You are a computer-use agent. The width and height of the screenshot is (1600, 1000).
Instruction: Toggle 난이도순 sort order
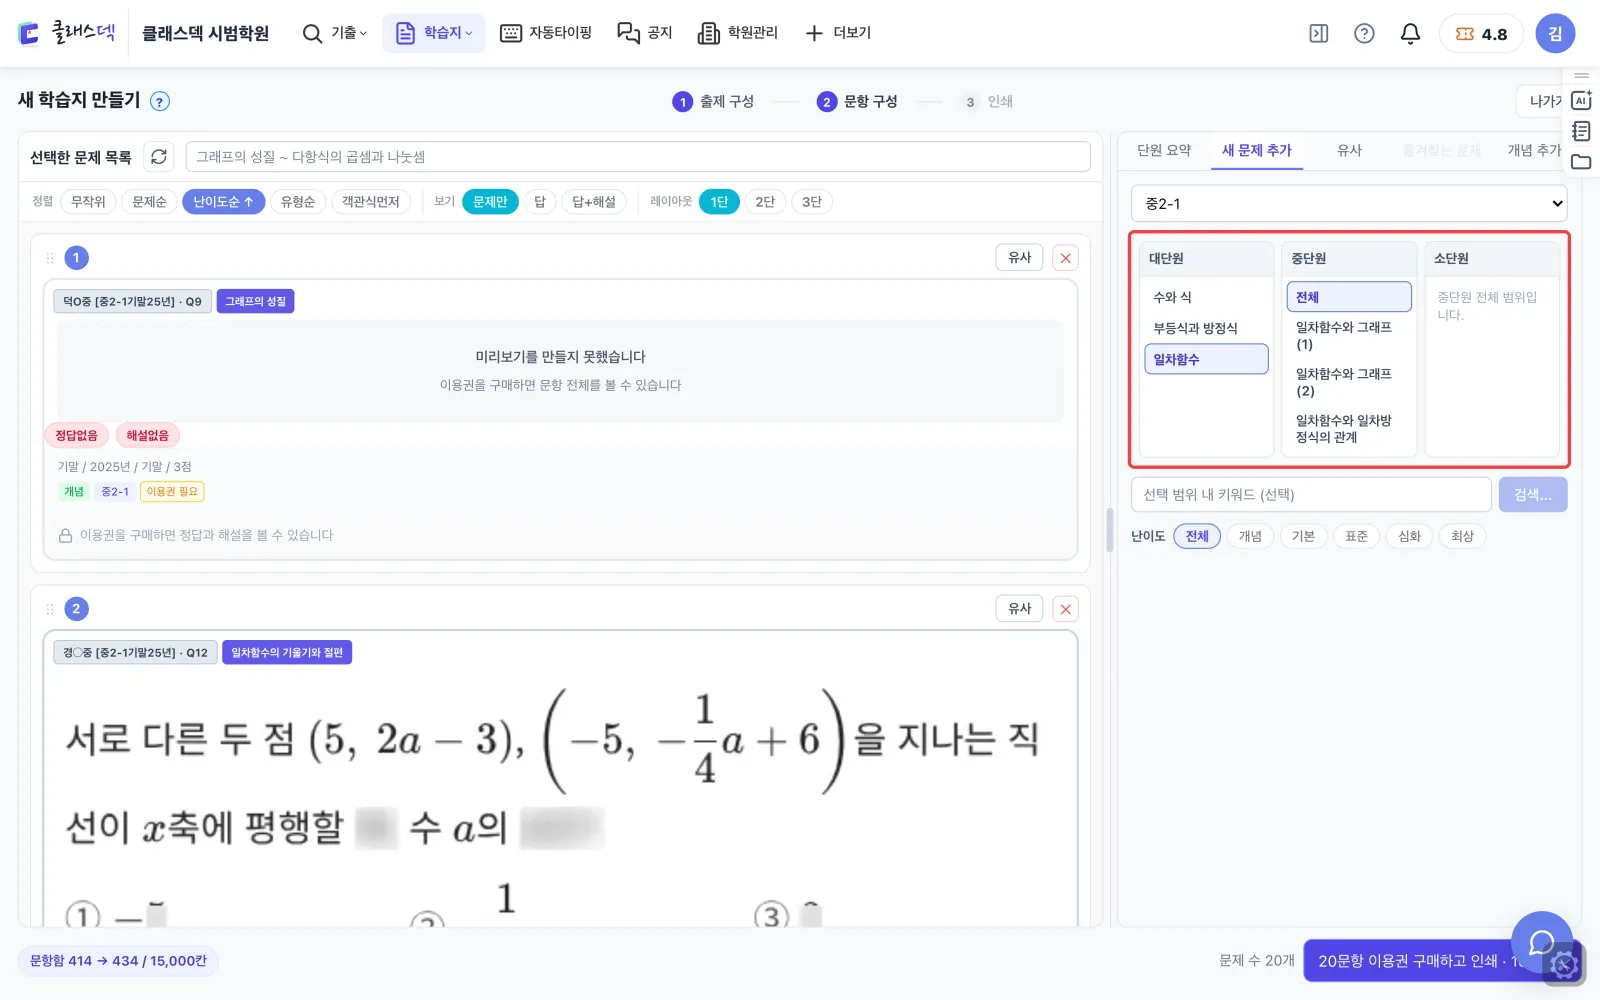(x=223, y=202)
